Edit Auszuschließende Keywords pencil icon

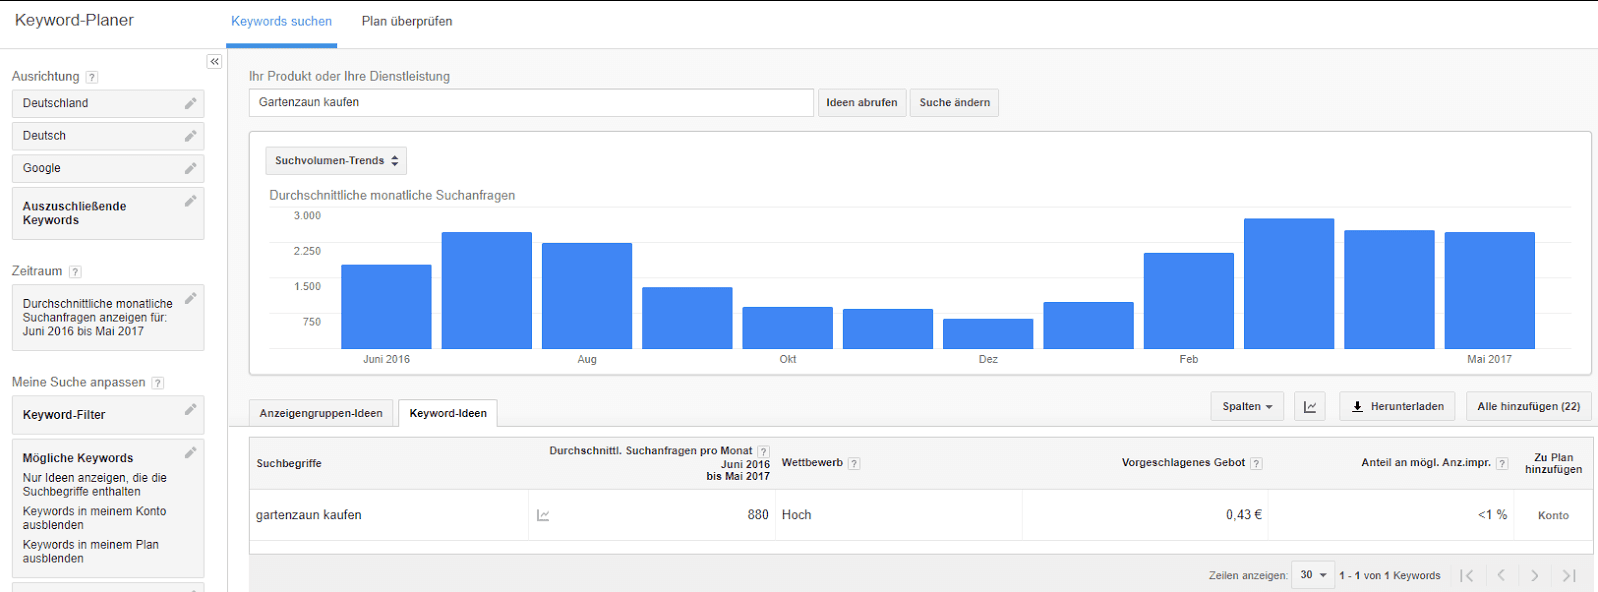(x=190, y=201)
